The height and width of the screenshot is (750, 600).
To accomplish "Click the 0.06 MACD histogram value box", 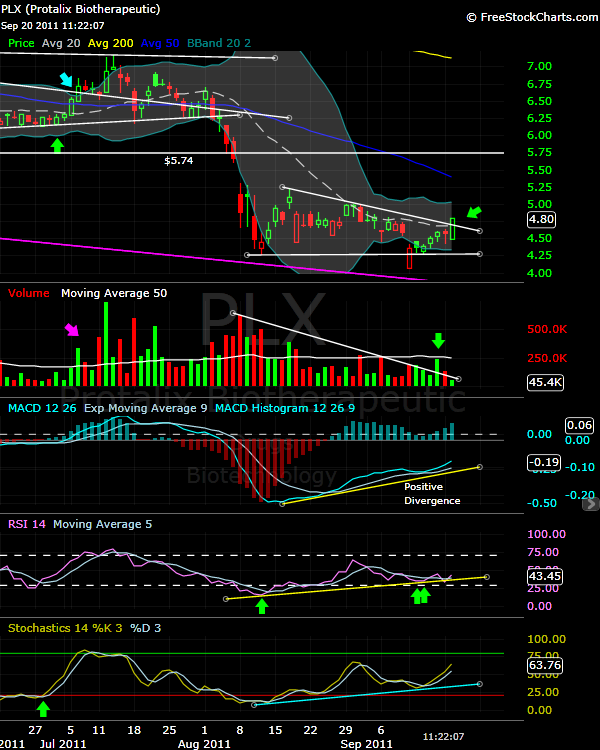I will click(579, 425).
